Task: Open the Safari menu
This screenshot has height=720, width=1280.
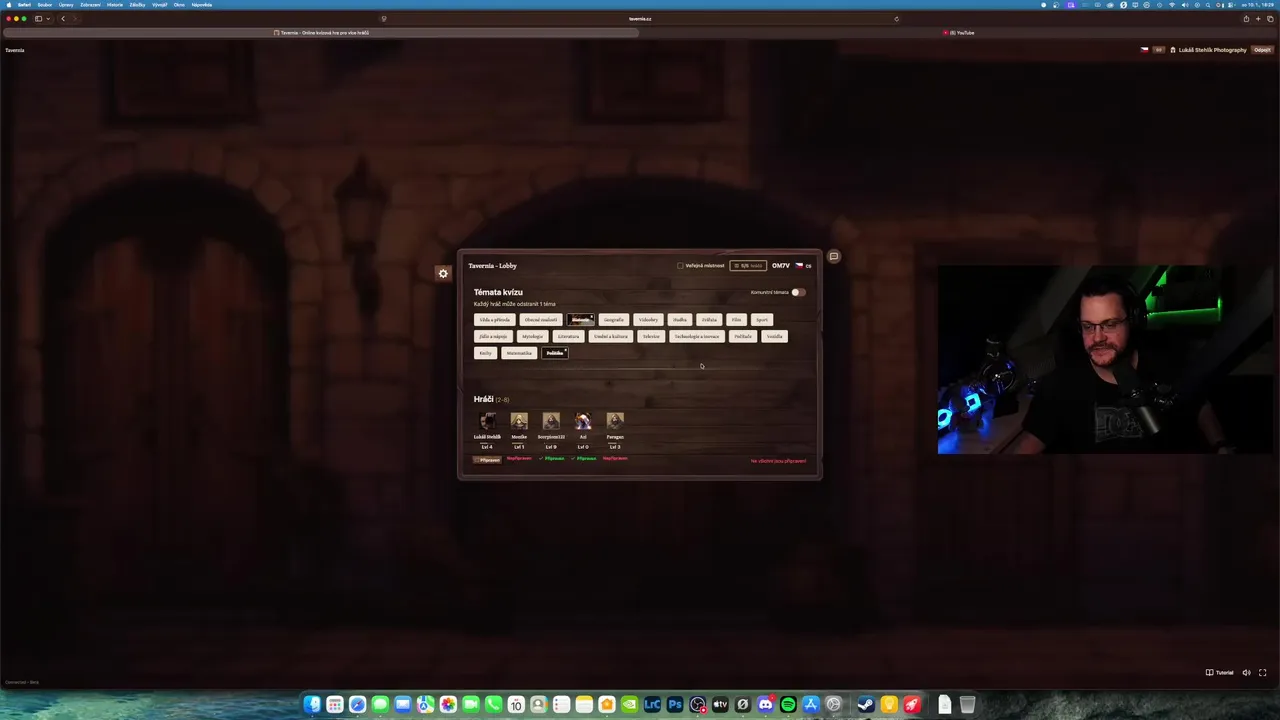Action: click(24, 4)
